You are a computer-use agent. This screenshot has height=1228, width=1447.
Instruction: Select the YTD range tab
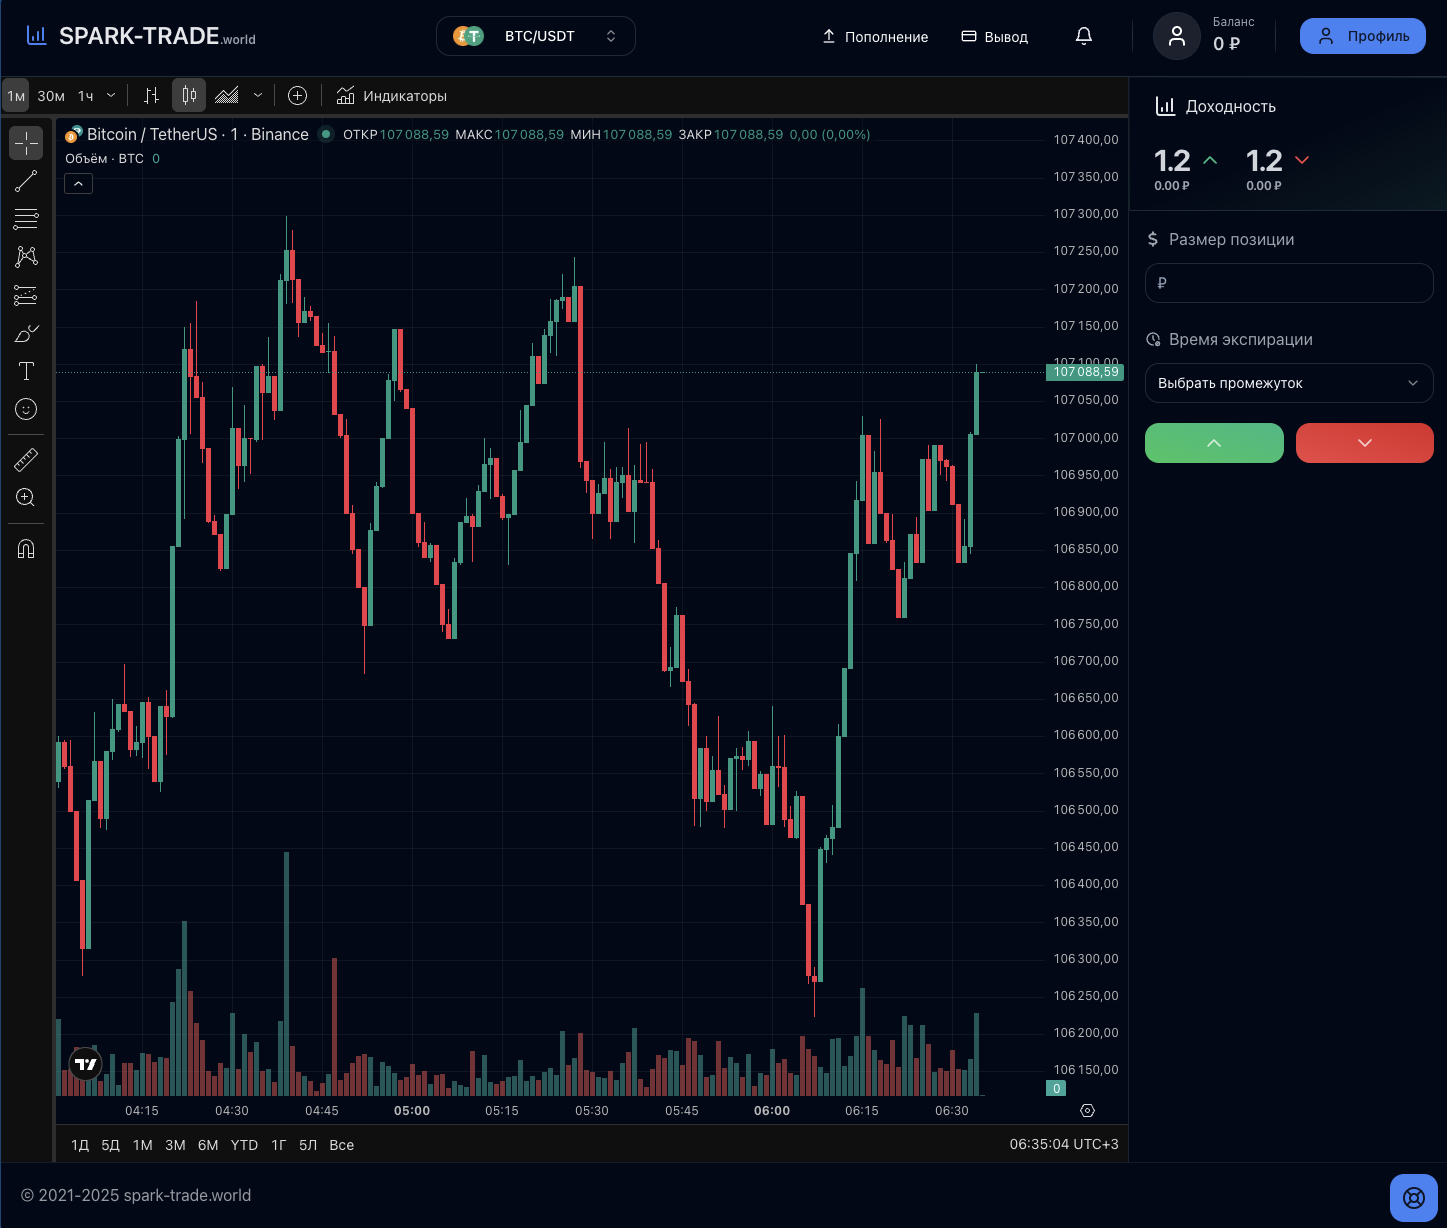pyautogui.click(x=243, y=1145)
